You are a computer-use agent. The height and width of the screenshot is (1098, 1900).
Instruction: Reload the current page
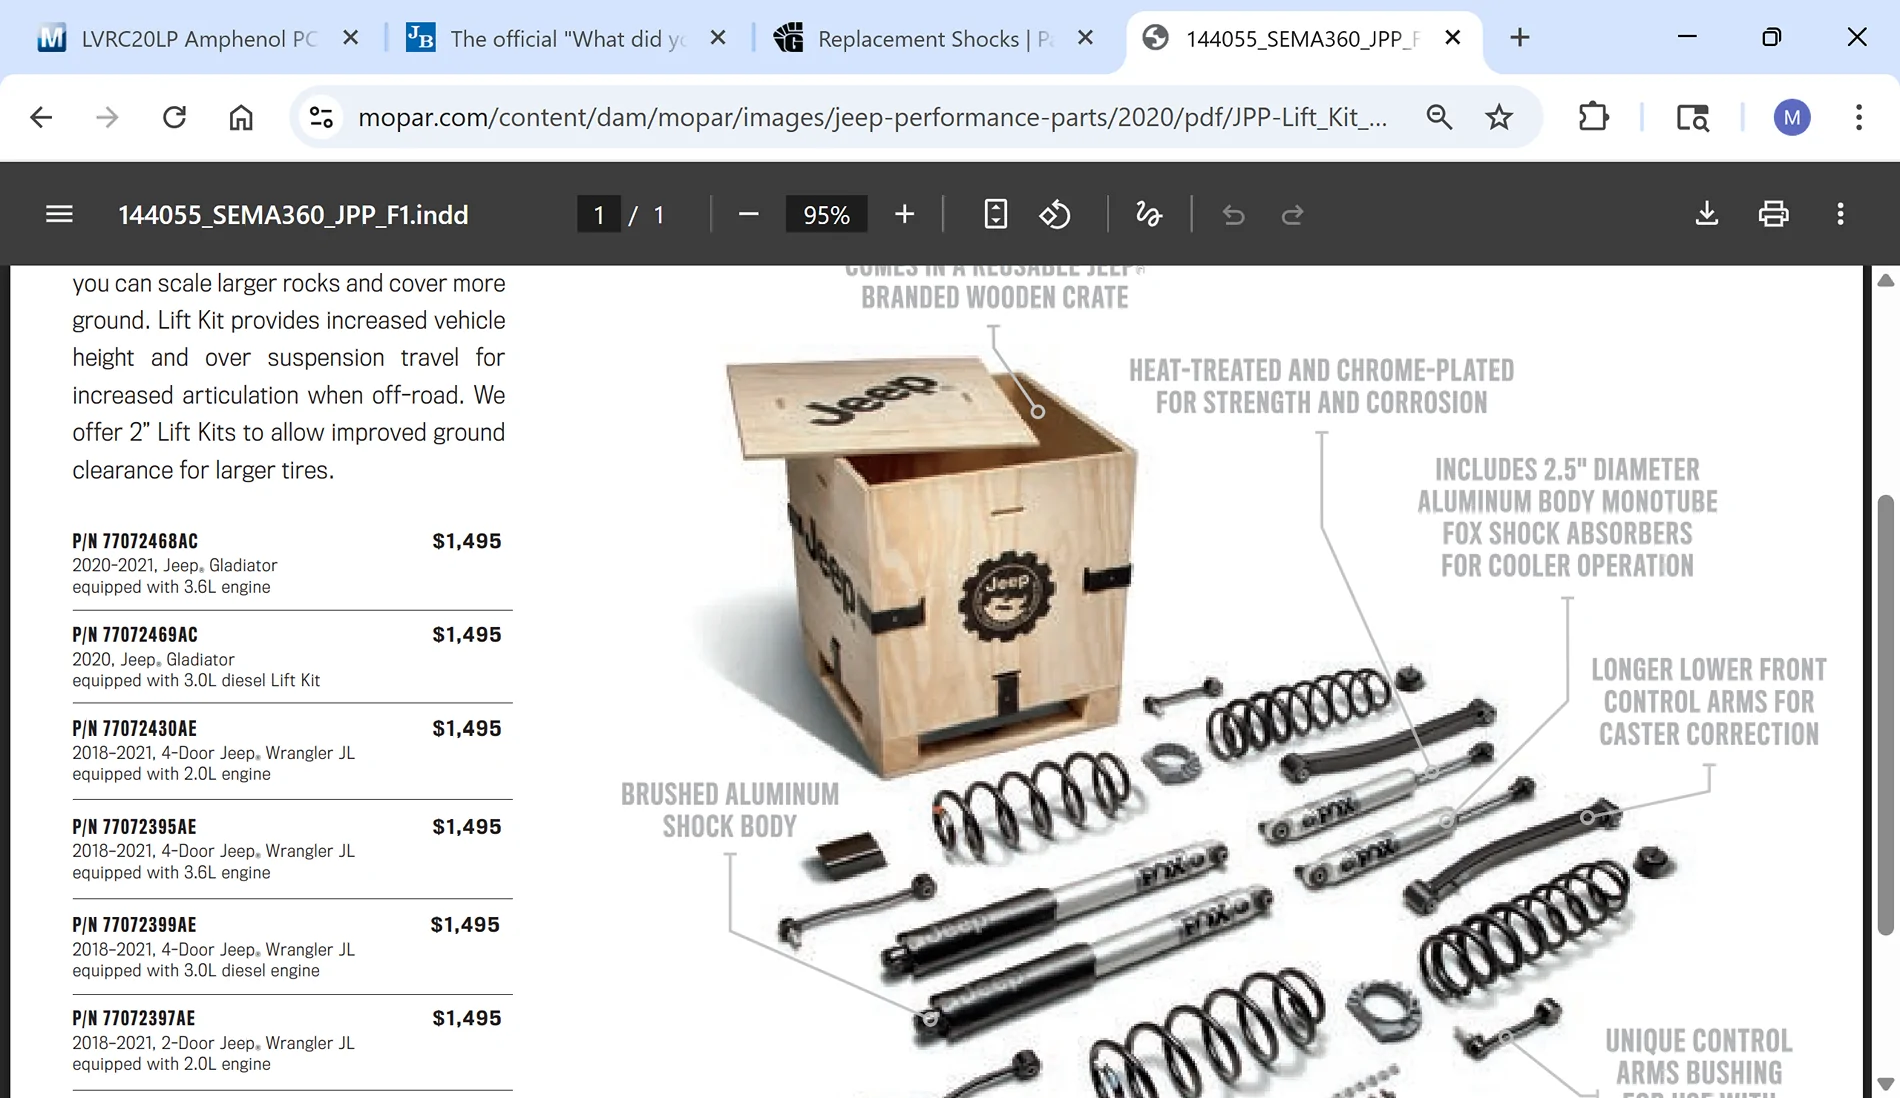click(174, 118)
